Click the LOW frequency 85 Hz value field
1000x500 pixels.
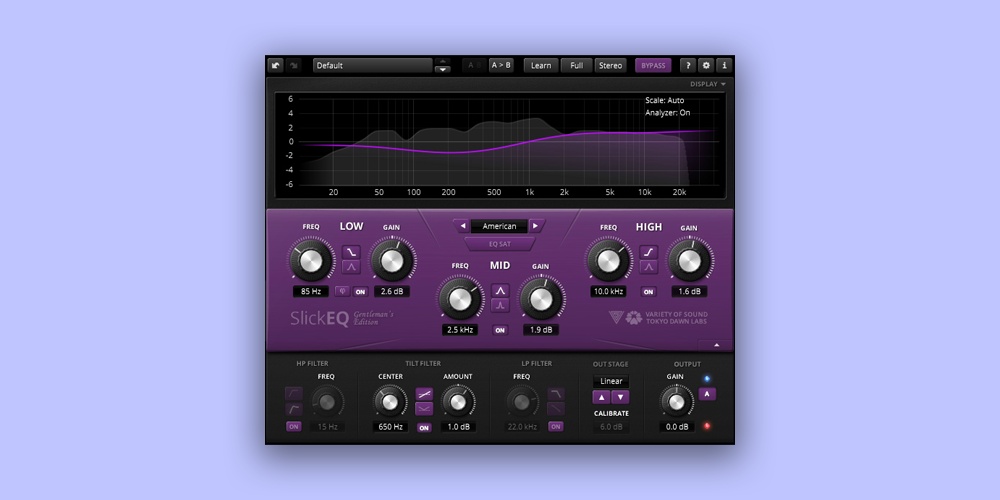310,292
